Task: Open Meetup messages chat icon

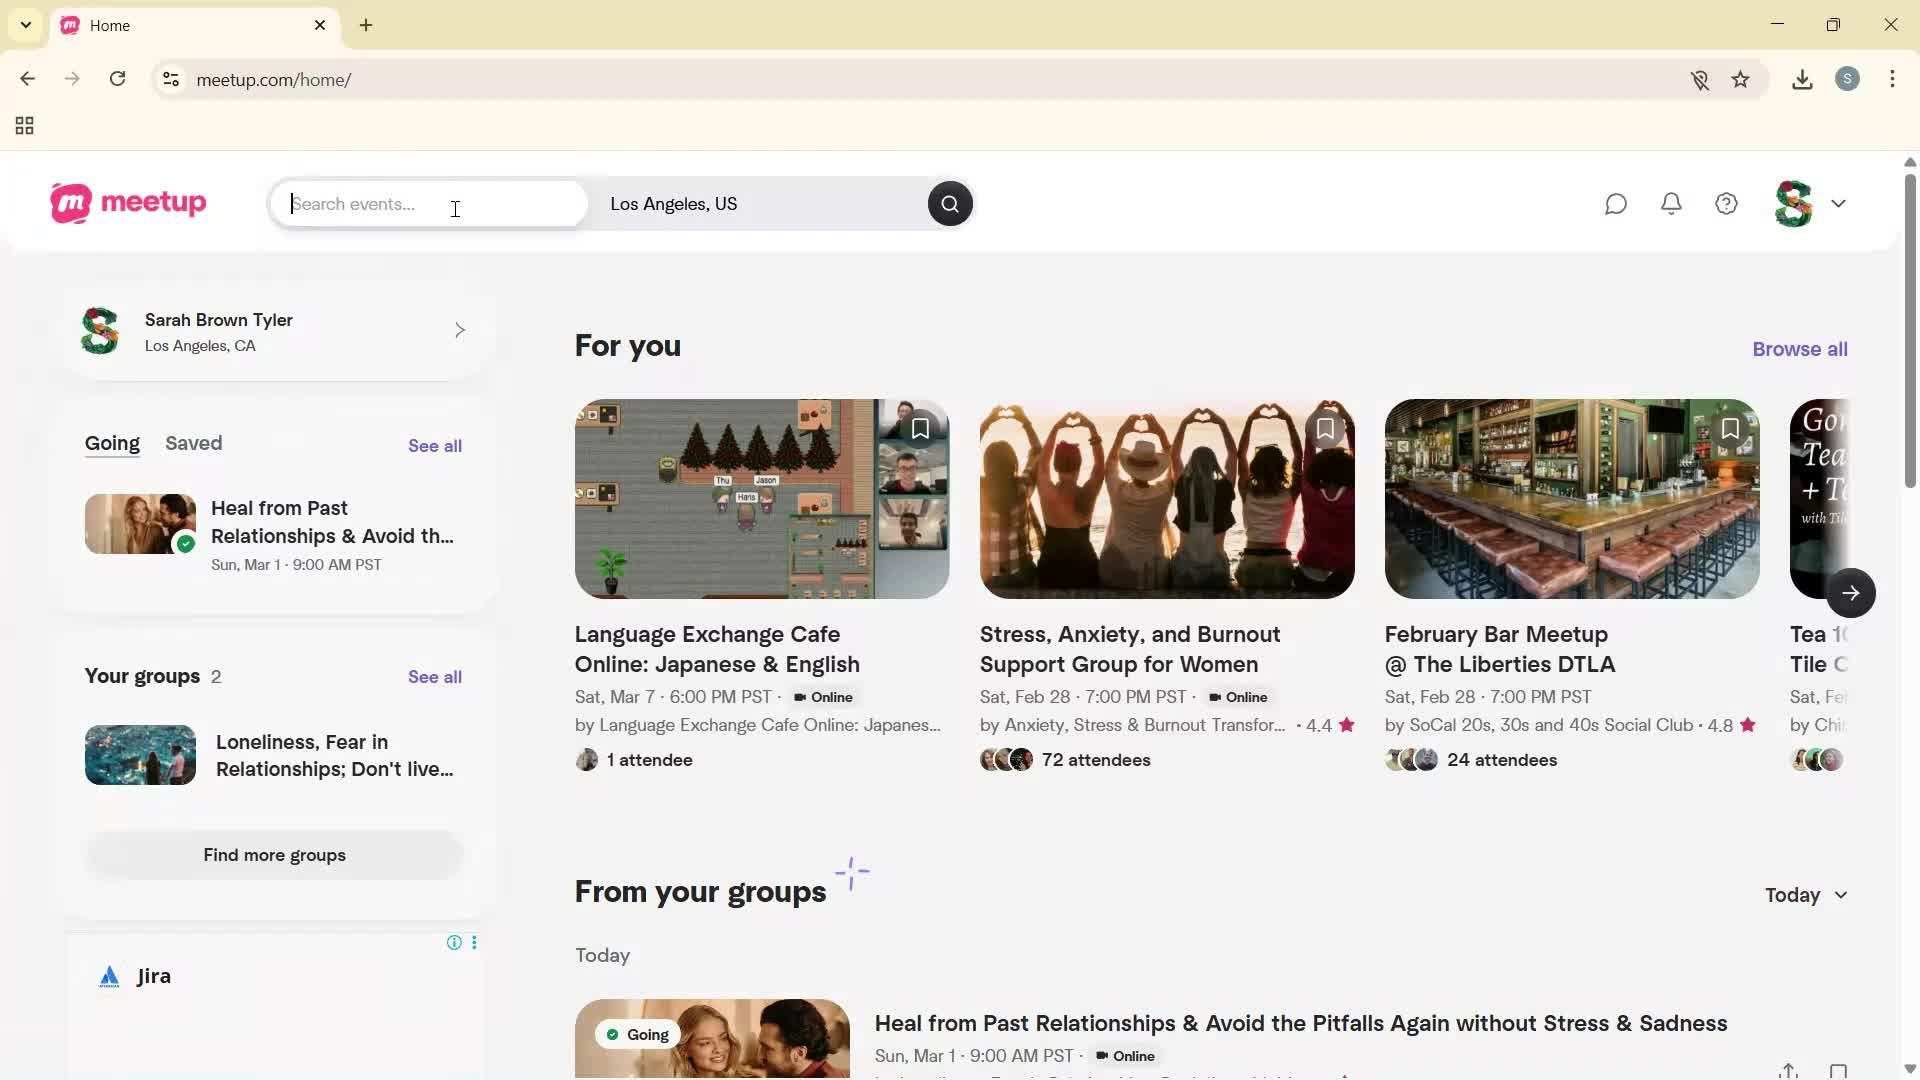Action: (x=1616, y=203)
